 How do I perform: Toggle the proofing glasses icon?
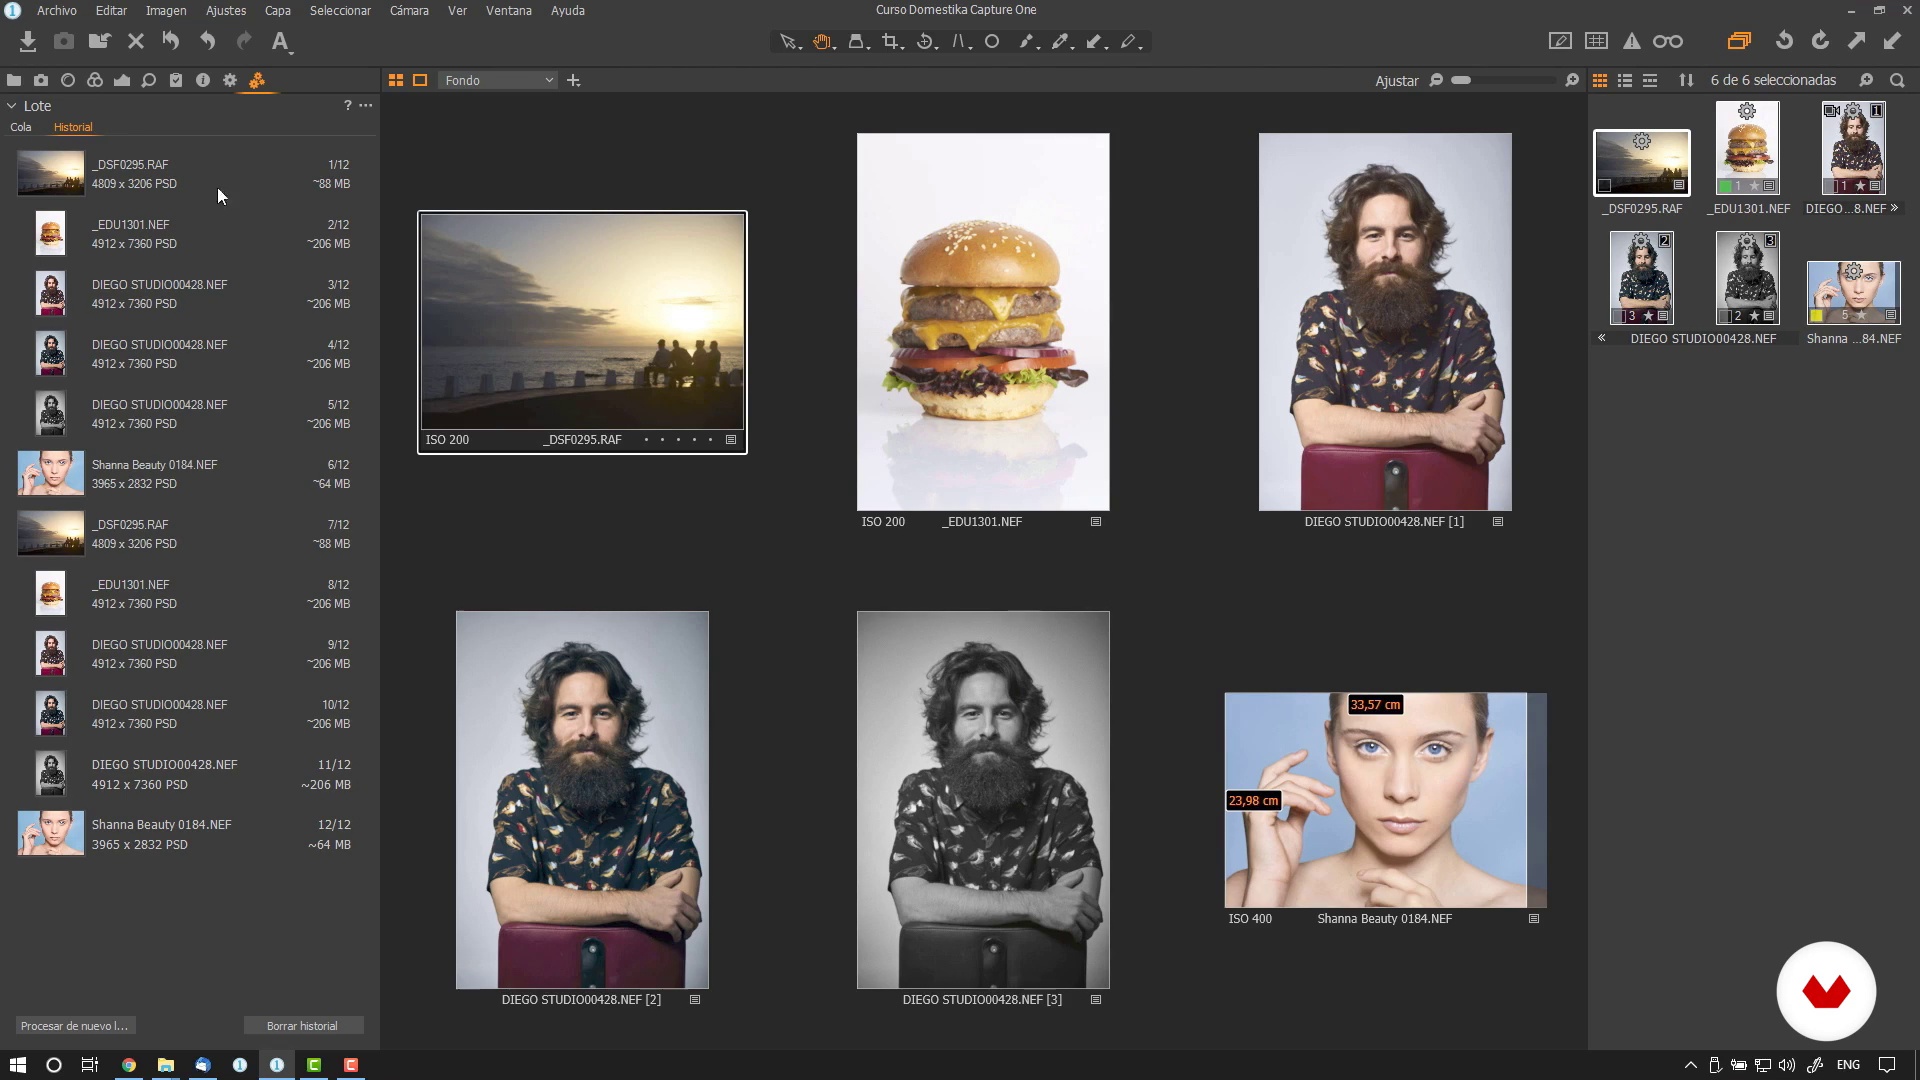pyautogui.click(x=1668, y=41)
